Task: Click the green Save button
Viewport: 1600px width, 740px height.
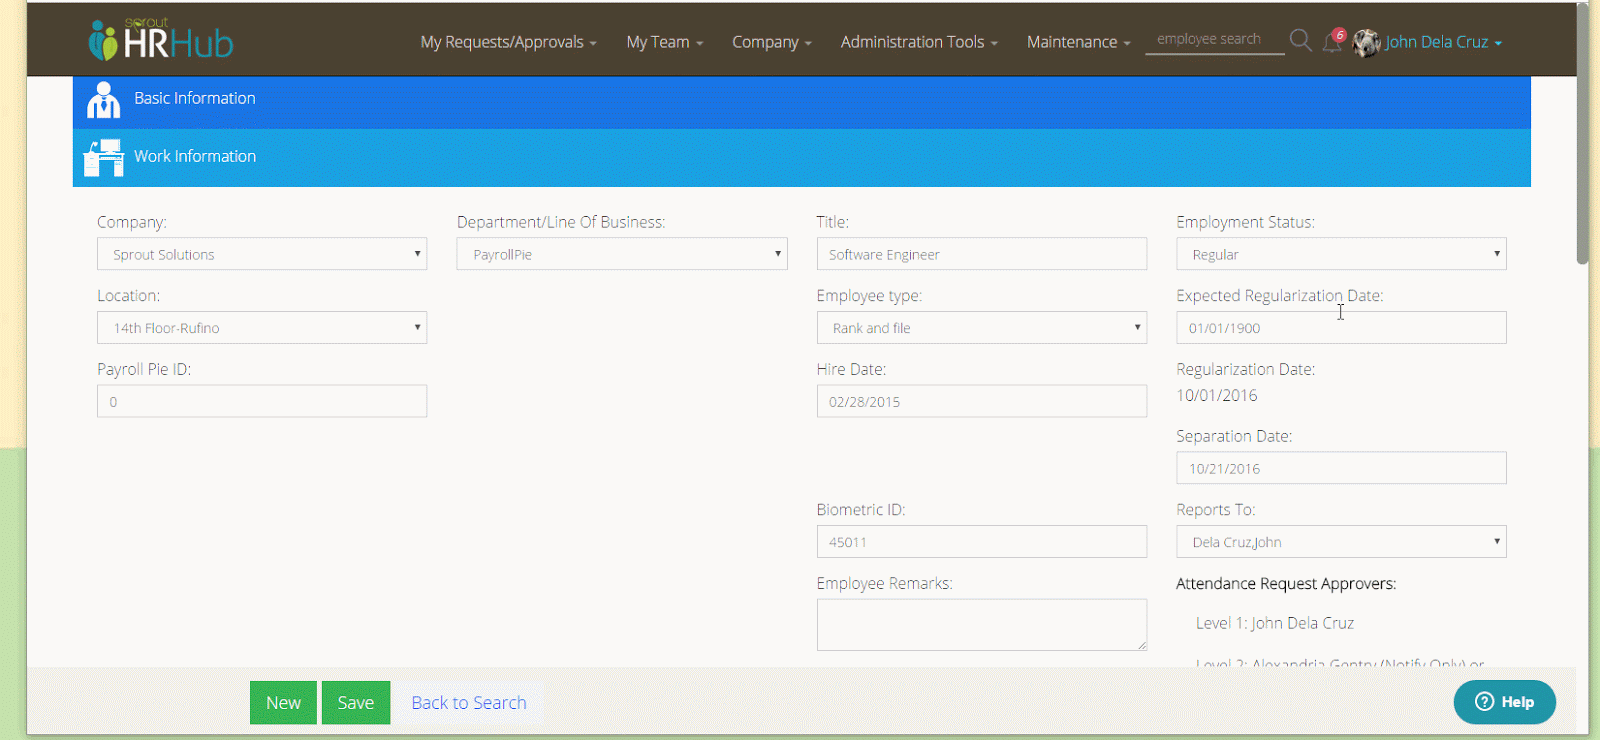Action: coord(356,702)
